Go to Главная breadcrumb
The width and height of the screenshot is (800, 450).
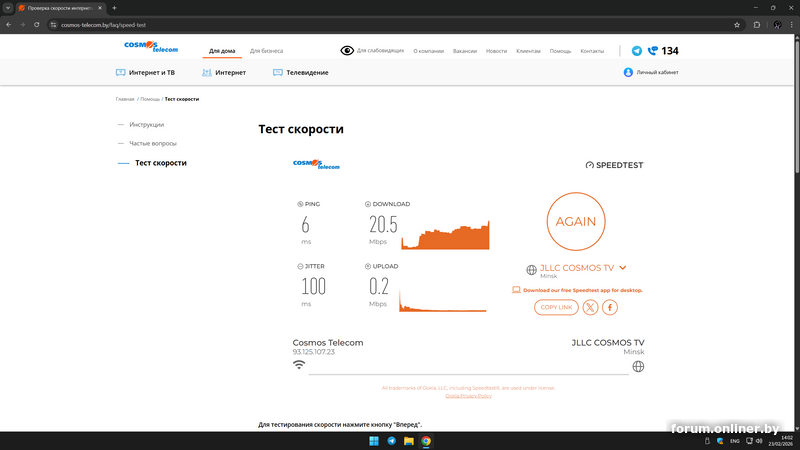coord(125,99)
